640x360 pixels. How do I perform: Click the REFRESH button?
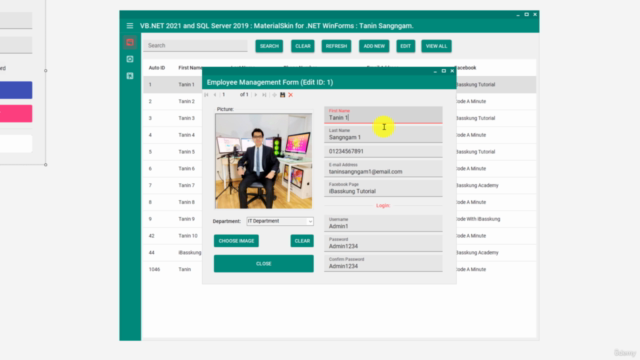click(x=336, y=46)
